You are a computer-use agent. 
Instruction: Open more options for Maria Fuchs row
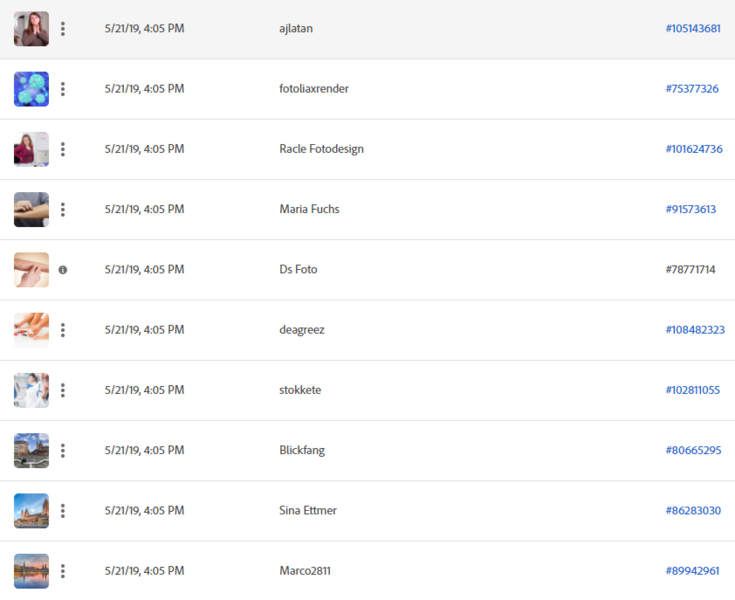(63, 210)
